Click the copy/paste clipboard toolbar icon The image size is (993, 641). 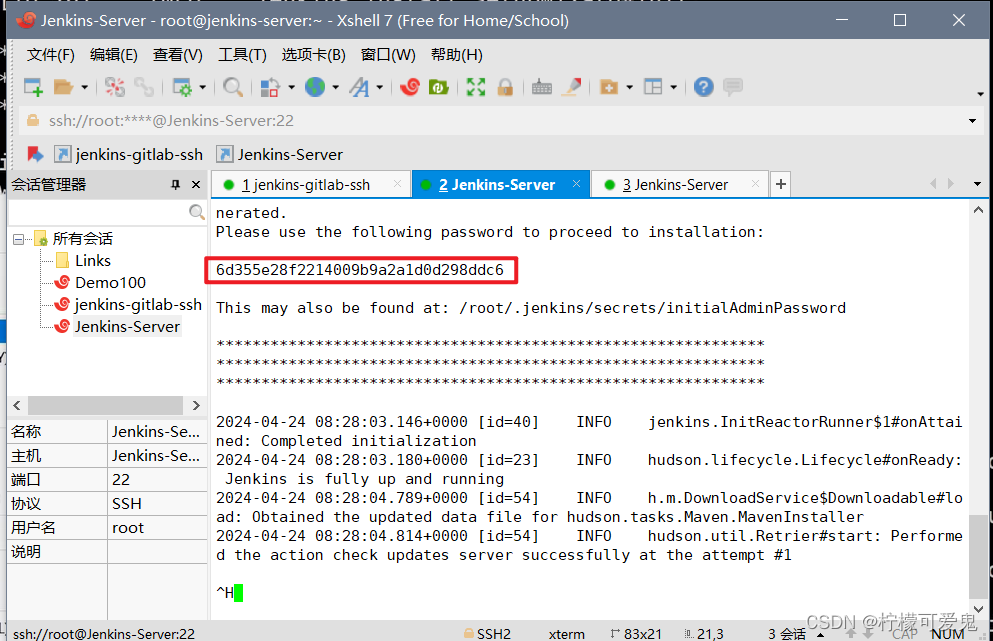[270, 87]
